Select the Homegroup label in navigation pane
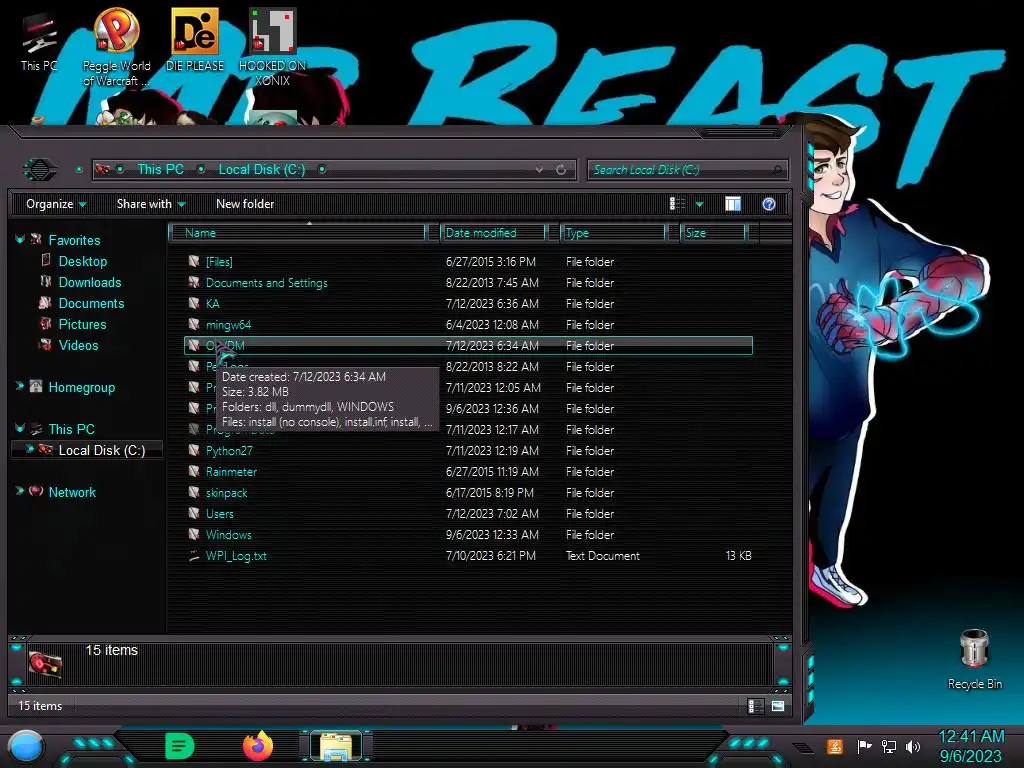This screenshot has height=768, width=1024. (x=82, y=387)
